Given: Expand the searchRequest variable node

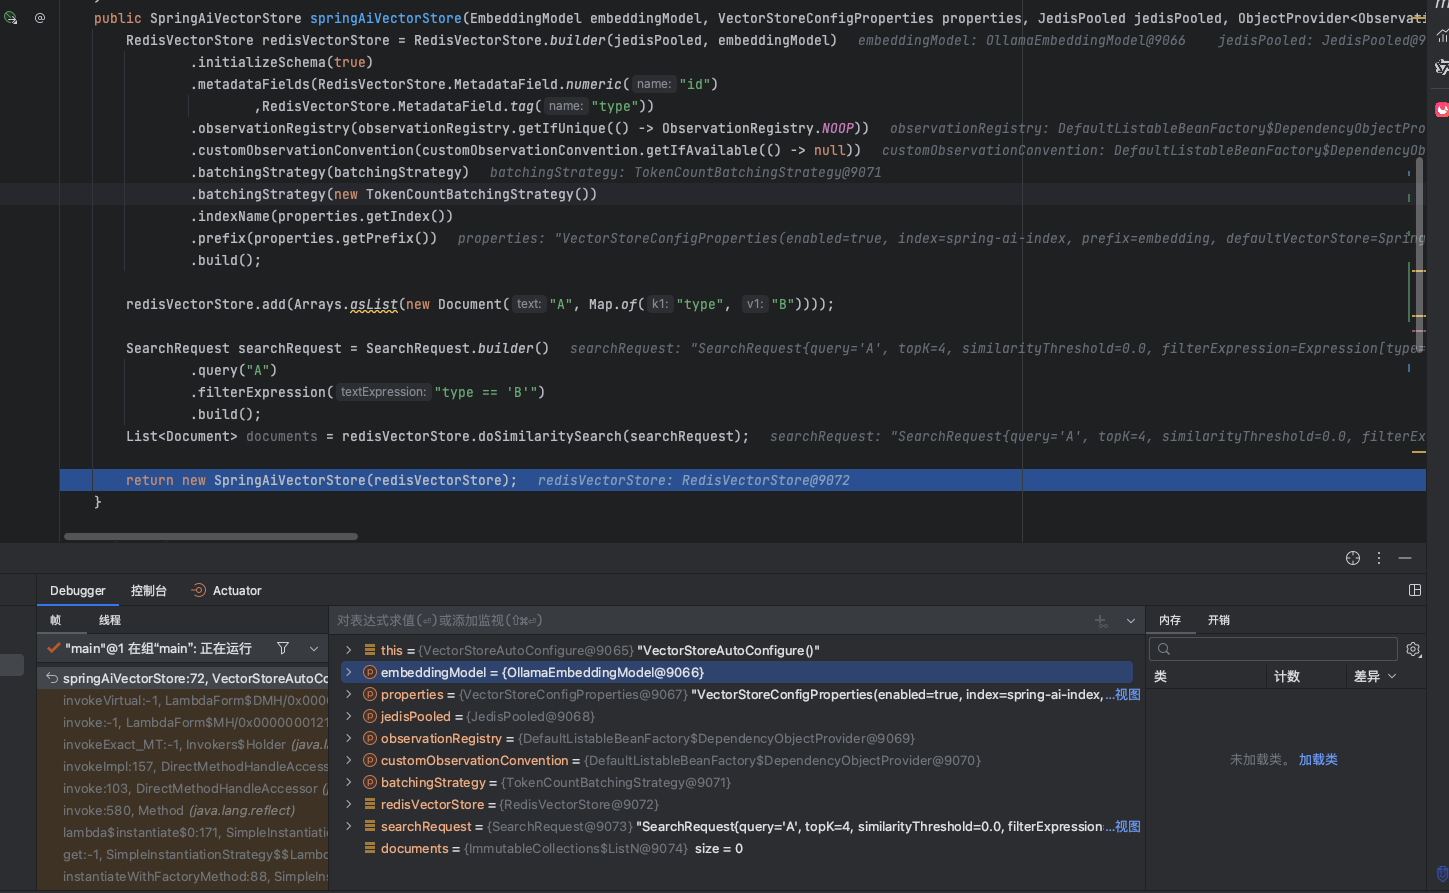Looking at the screenshot, I should 349,826.
